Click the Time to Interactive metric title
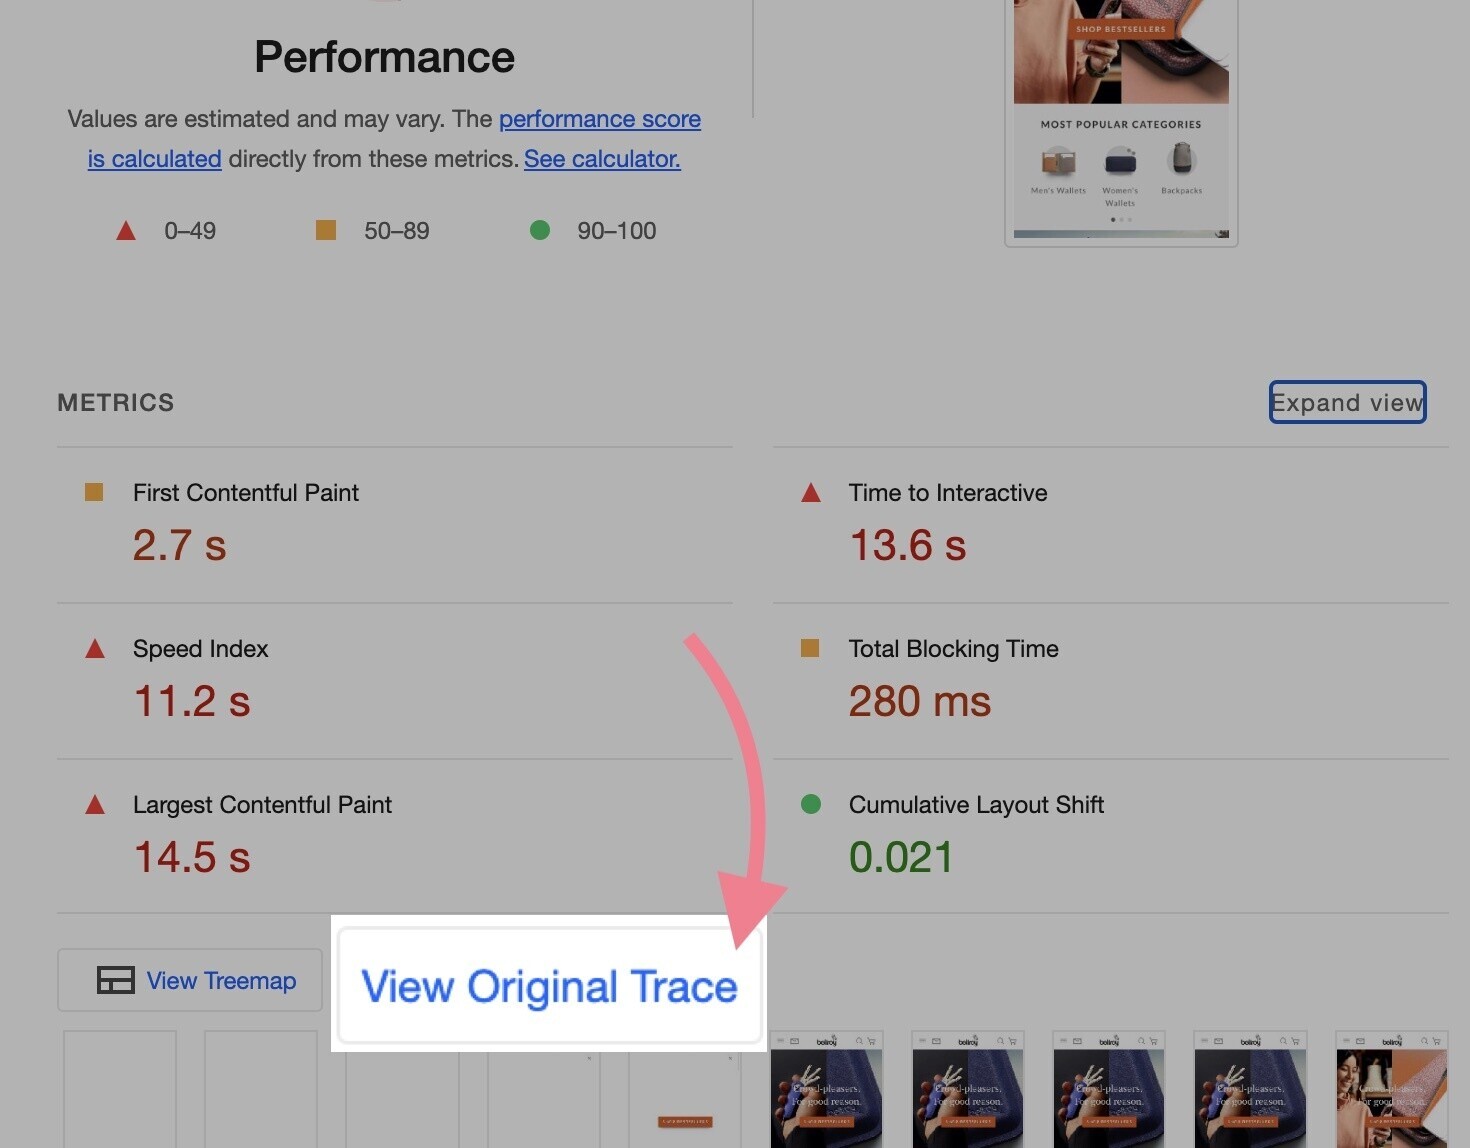The height and width of the screenshot is (1148, 1470). point(948,493)
